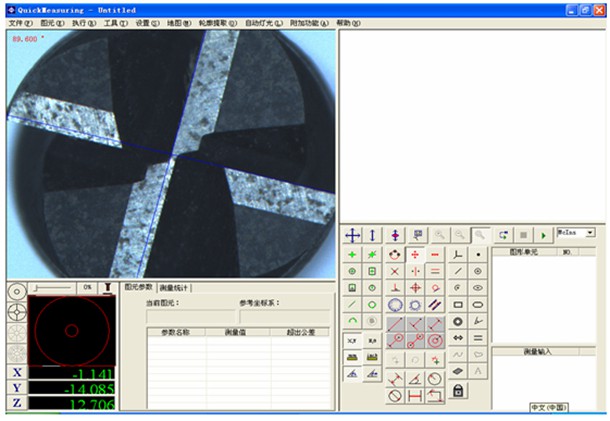The image size is (610, 421).
Task: Open the 文件 (File) menu
Action: pos(19,22)
